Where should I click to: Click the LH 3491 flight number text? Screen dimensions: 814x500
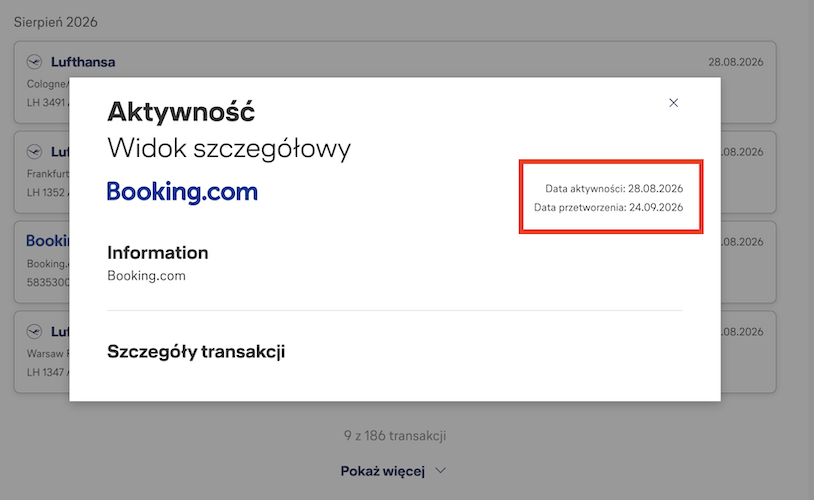pos(46,102)
